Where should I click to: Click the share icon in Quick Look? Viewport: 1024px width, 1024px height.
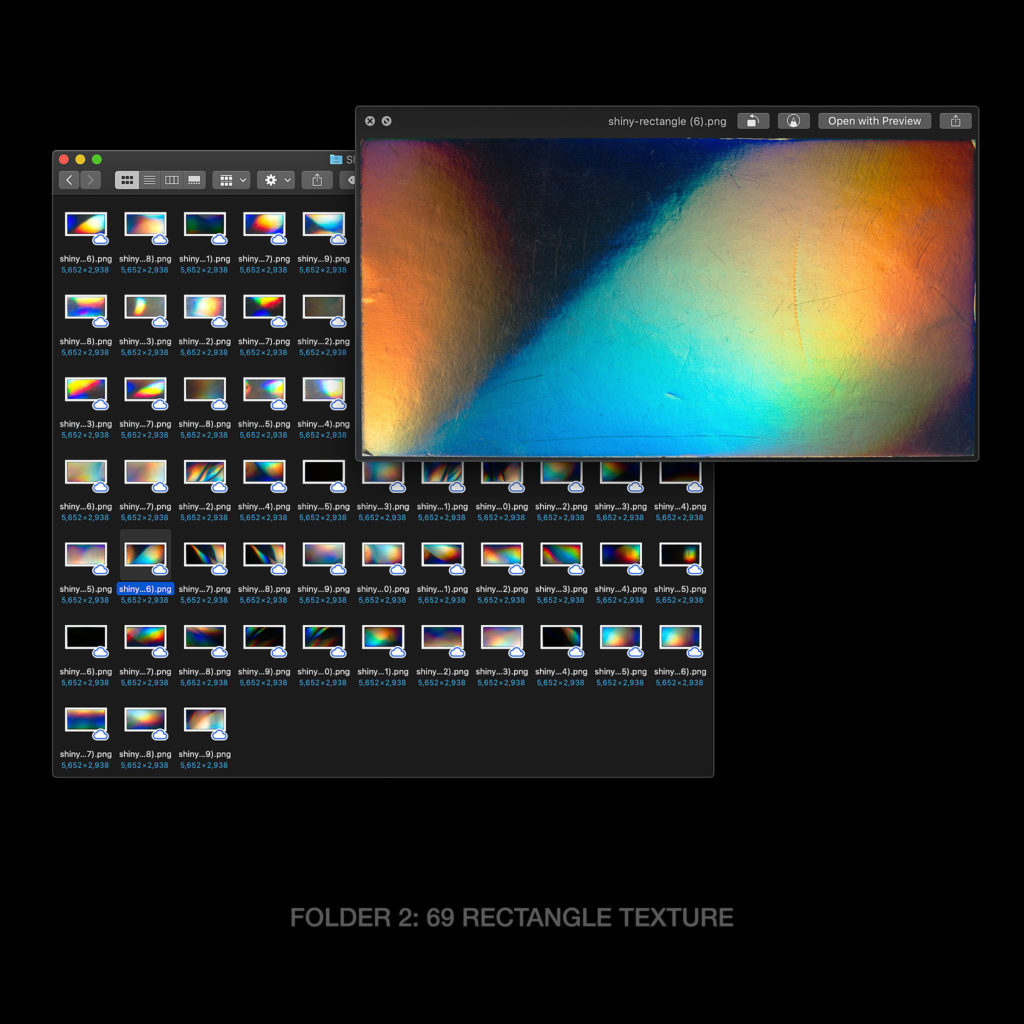[x=955, y=121]
